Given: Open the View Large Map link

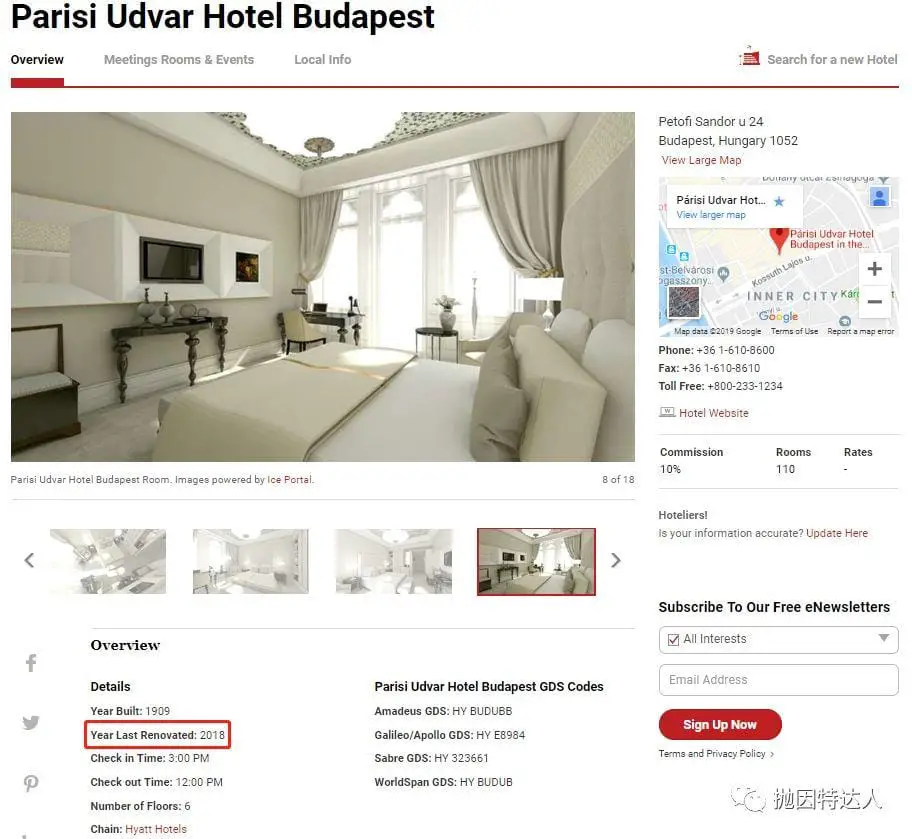Looking at the screenshot, I should click(x=701, y=160).
